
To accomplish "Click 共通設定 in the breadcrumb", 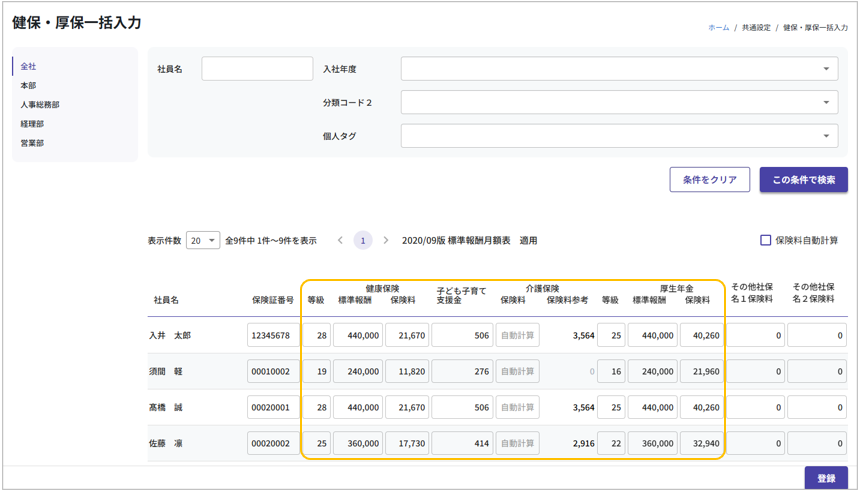I will 756,28.
